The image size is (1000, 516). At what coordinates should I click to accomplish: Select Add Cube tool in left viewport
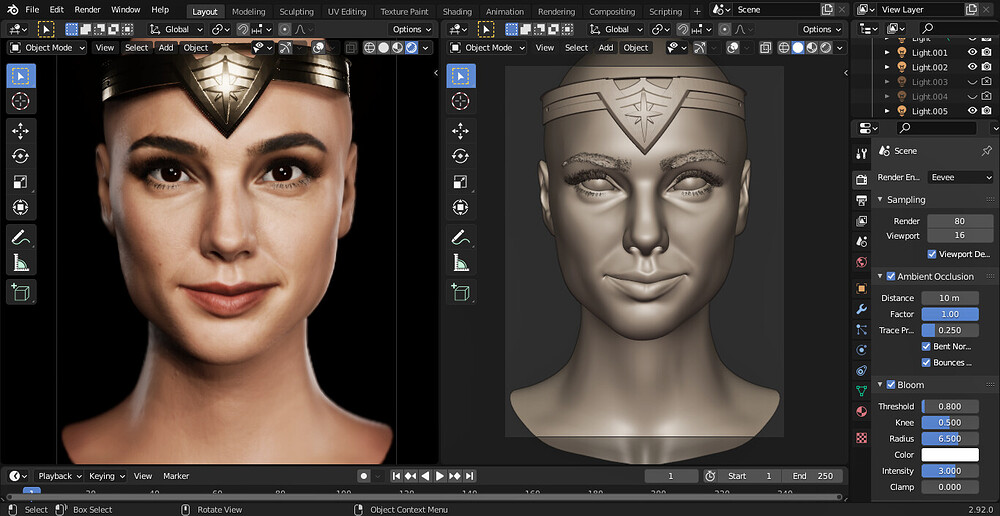click(21, 291)
